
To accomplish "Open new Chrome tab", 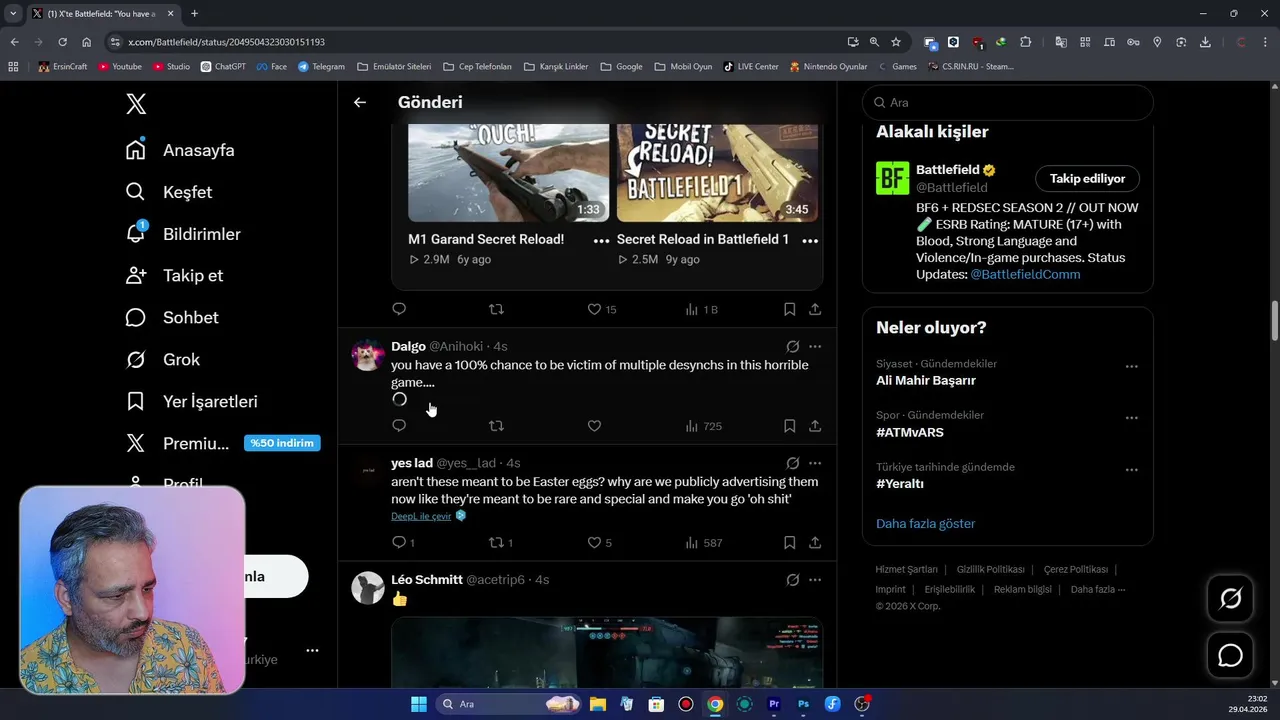I will (194, 13).
